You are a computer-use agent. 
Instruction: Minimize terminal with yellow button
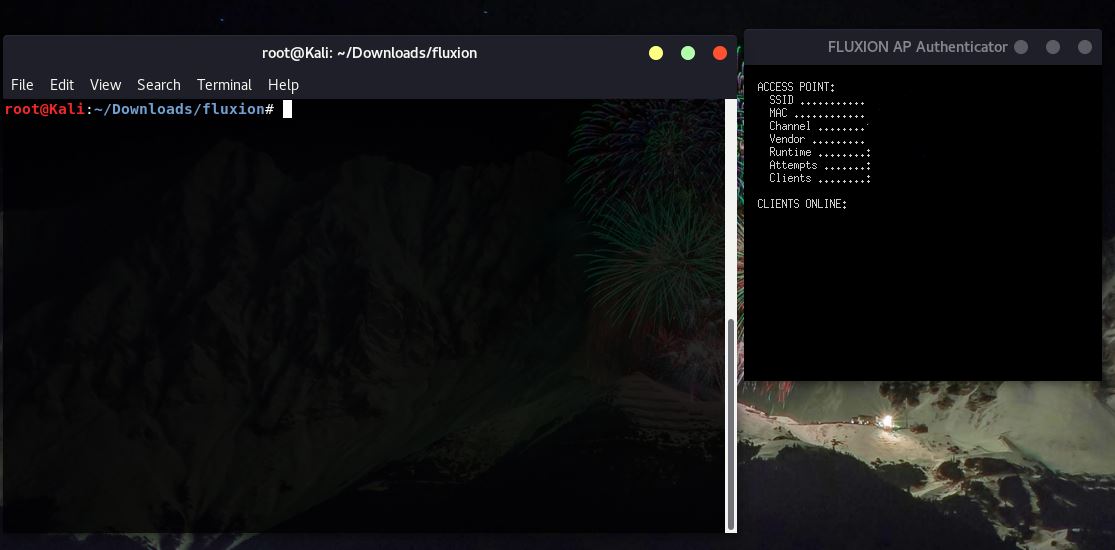pyautogui.click(x=656, y=53)
